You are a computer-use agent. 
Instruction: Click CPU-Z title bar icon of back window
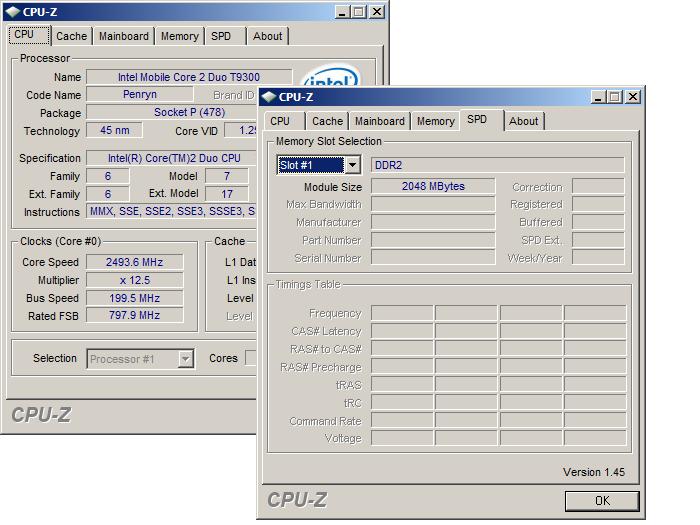click(x=12, y=12)
